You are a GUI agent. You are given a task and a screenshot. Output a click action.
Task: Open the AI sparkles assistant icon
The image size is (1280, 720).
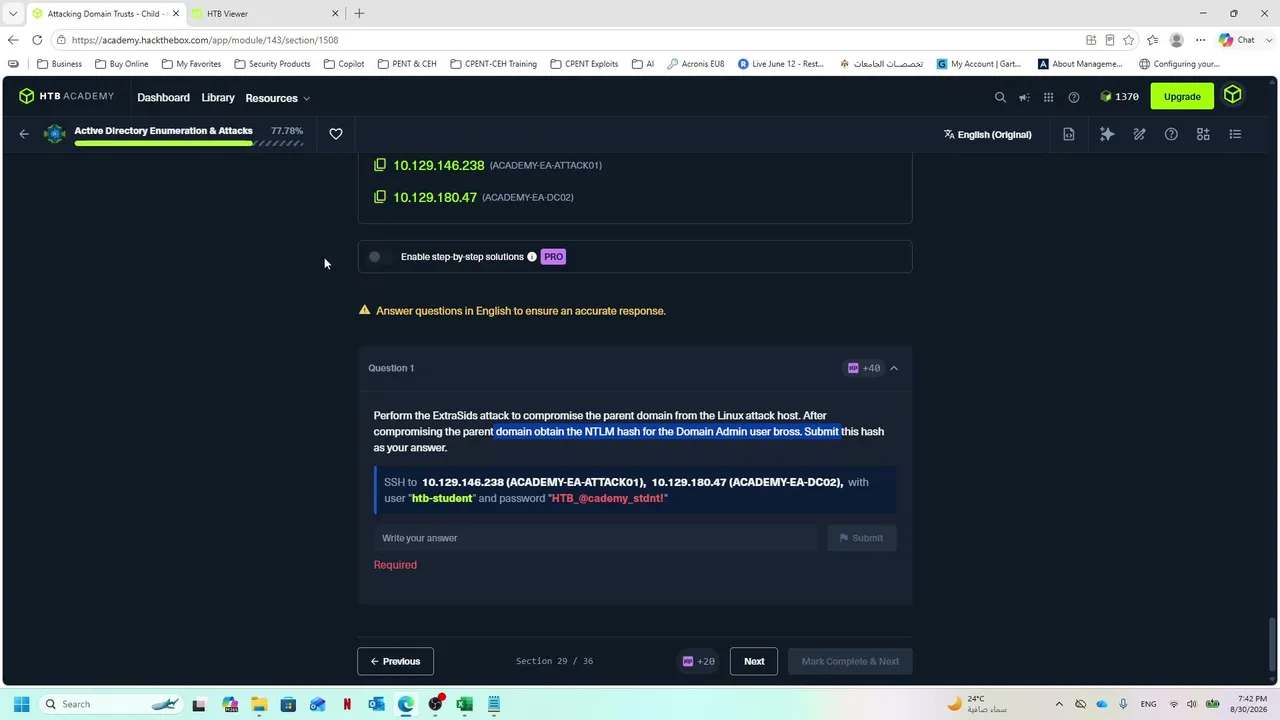(x=1107, y=134)
